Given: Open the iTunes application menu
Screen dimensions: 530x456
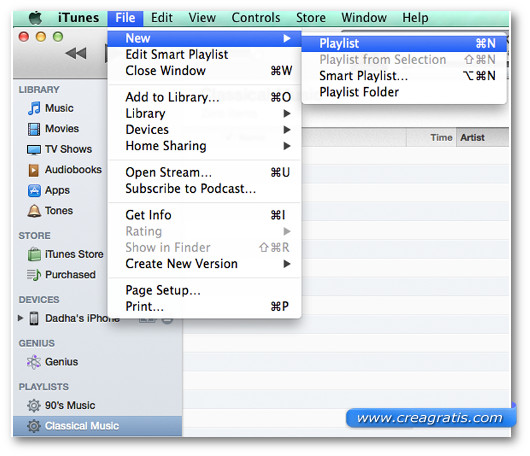Looking at the screenshot, I should point(78,18).
